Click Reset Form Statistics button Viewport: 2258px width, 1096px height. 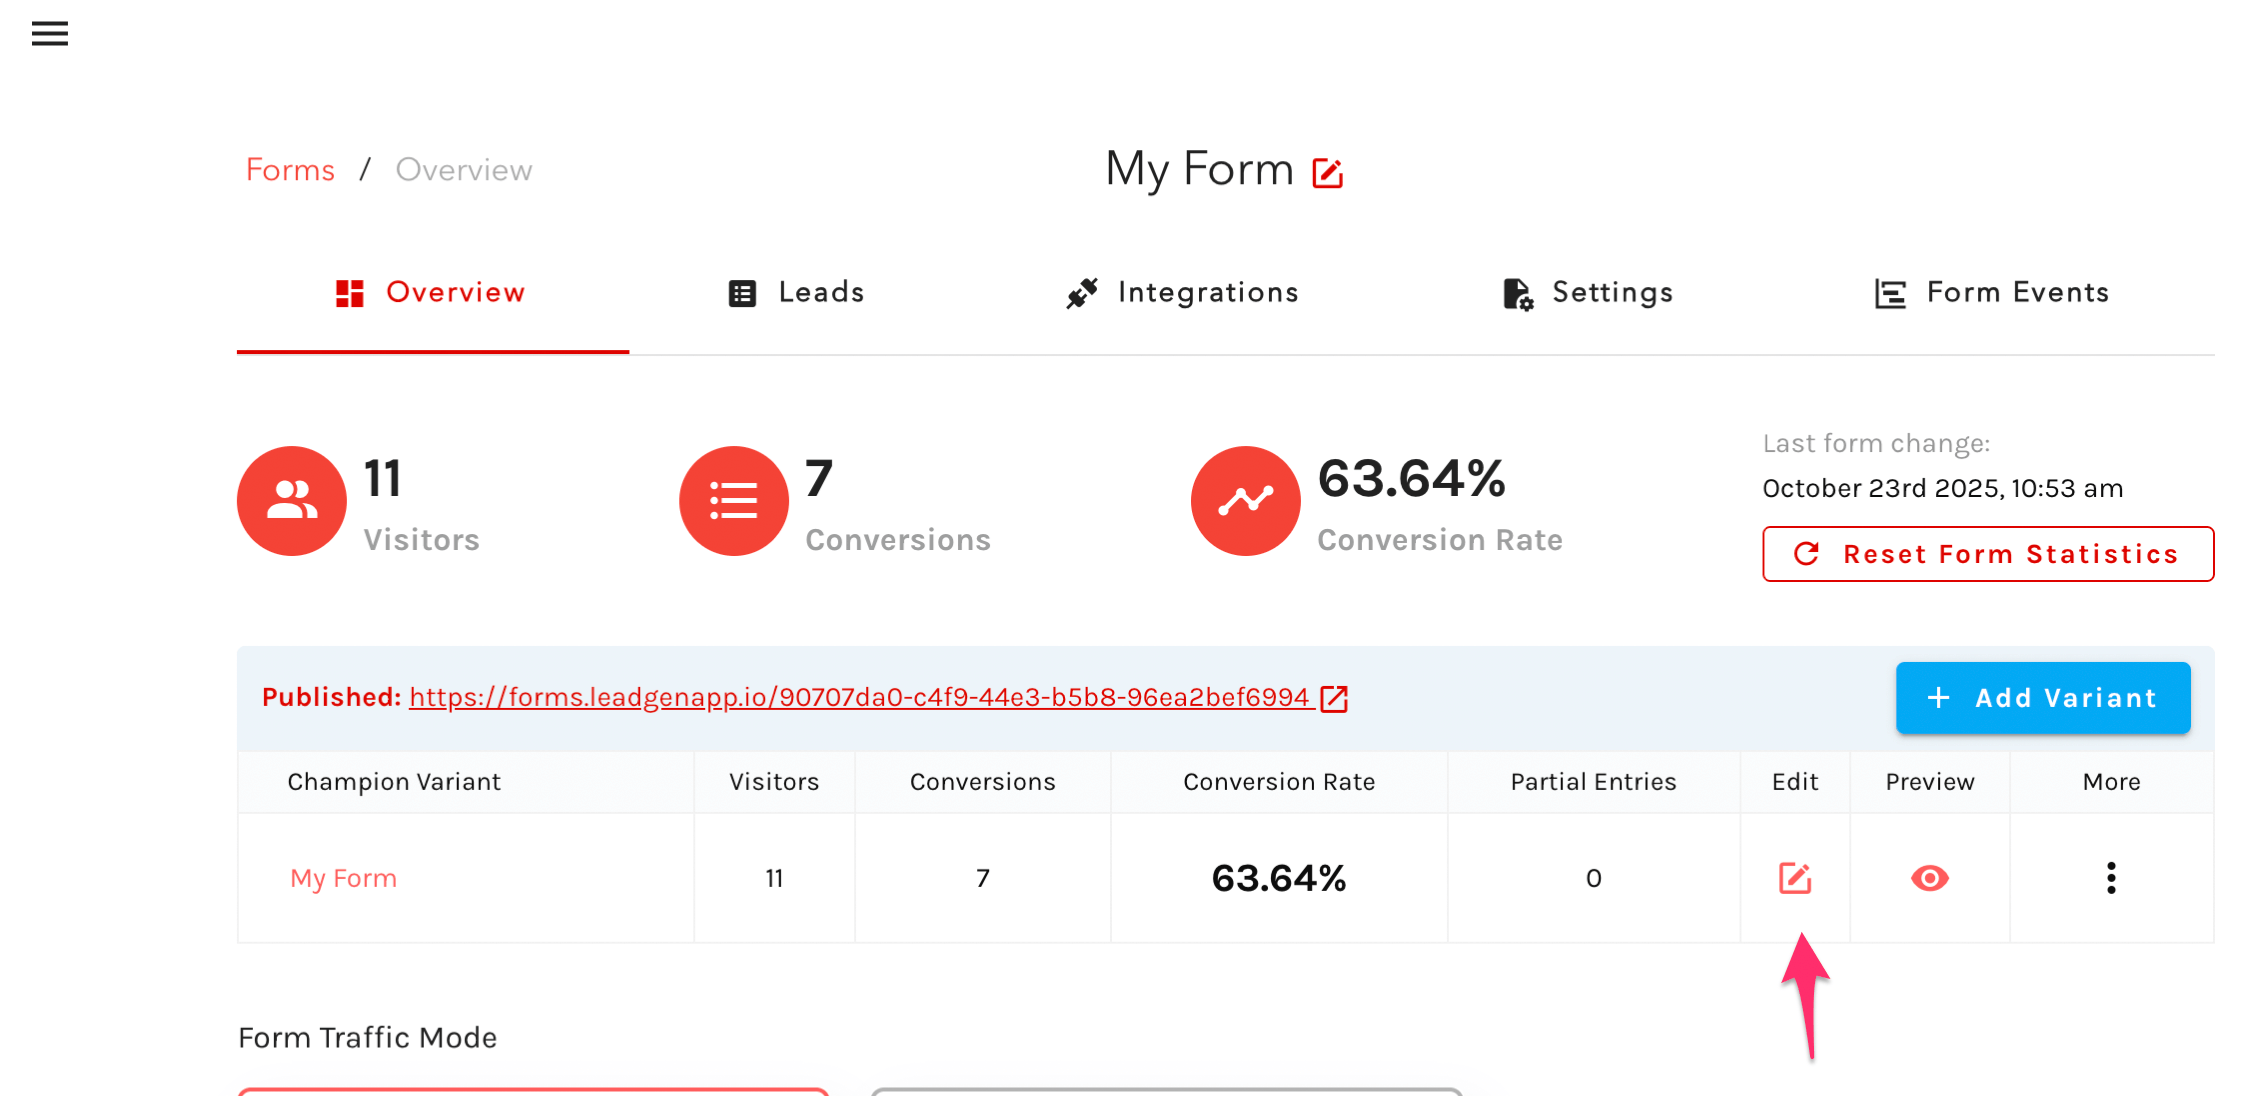(x=1987, y=554)
